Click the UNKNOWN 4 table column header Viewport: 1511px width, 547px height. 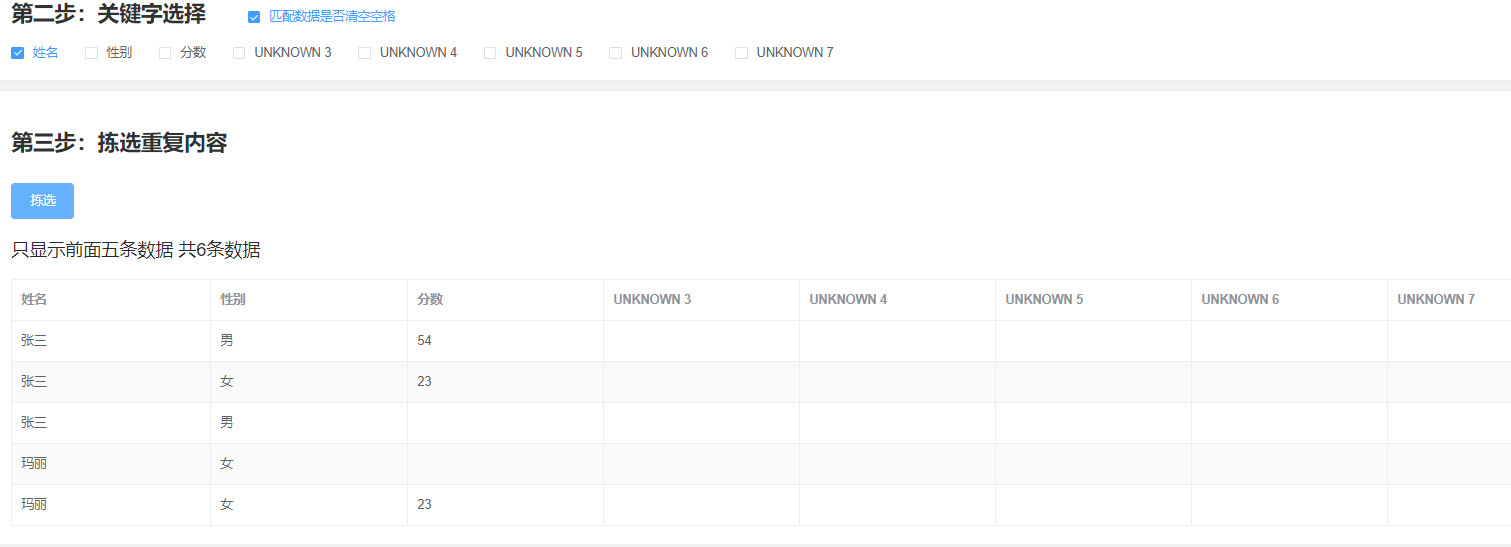[897, 300]
